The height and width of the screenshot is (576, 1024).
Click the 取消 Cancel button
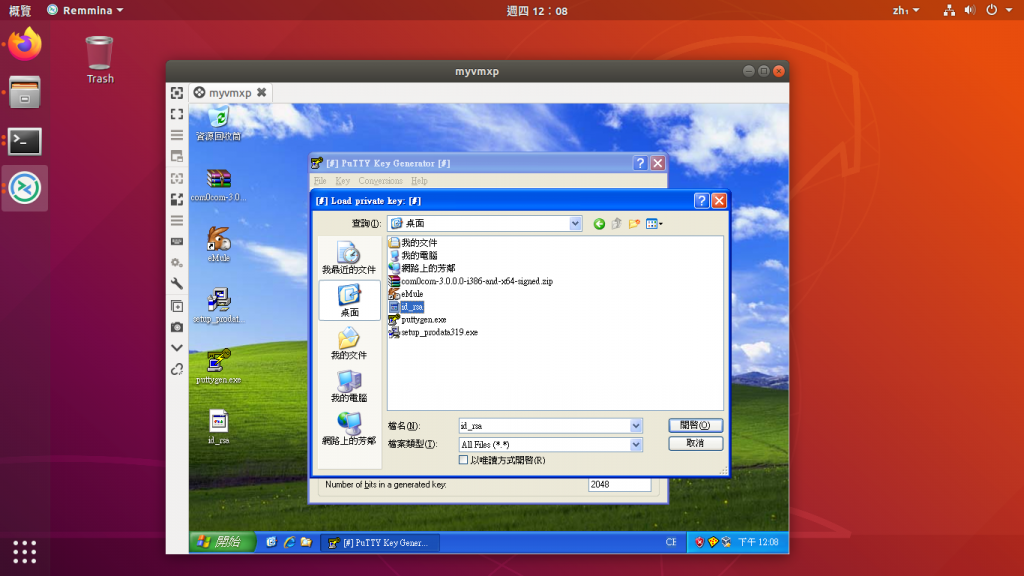(696, 443)
